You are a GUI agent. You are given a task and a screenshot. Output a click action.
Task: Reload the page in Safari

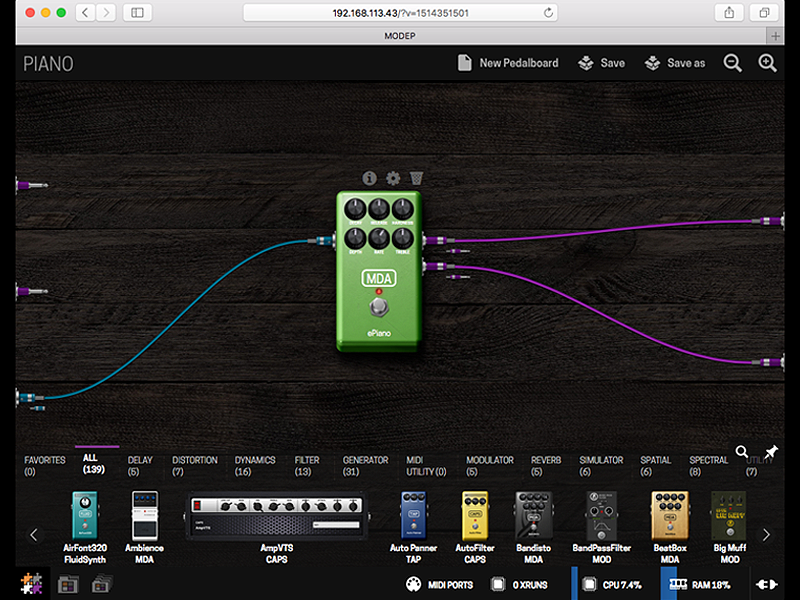click(x=548, y=13)
